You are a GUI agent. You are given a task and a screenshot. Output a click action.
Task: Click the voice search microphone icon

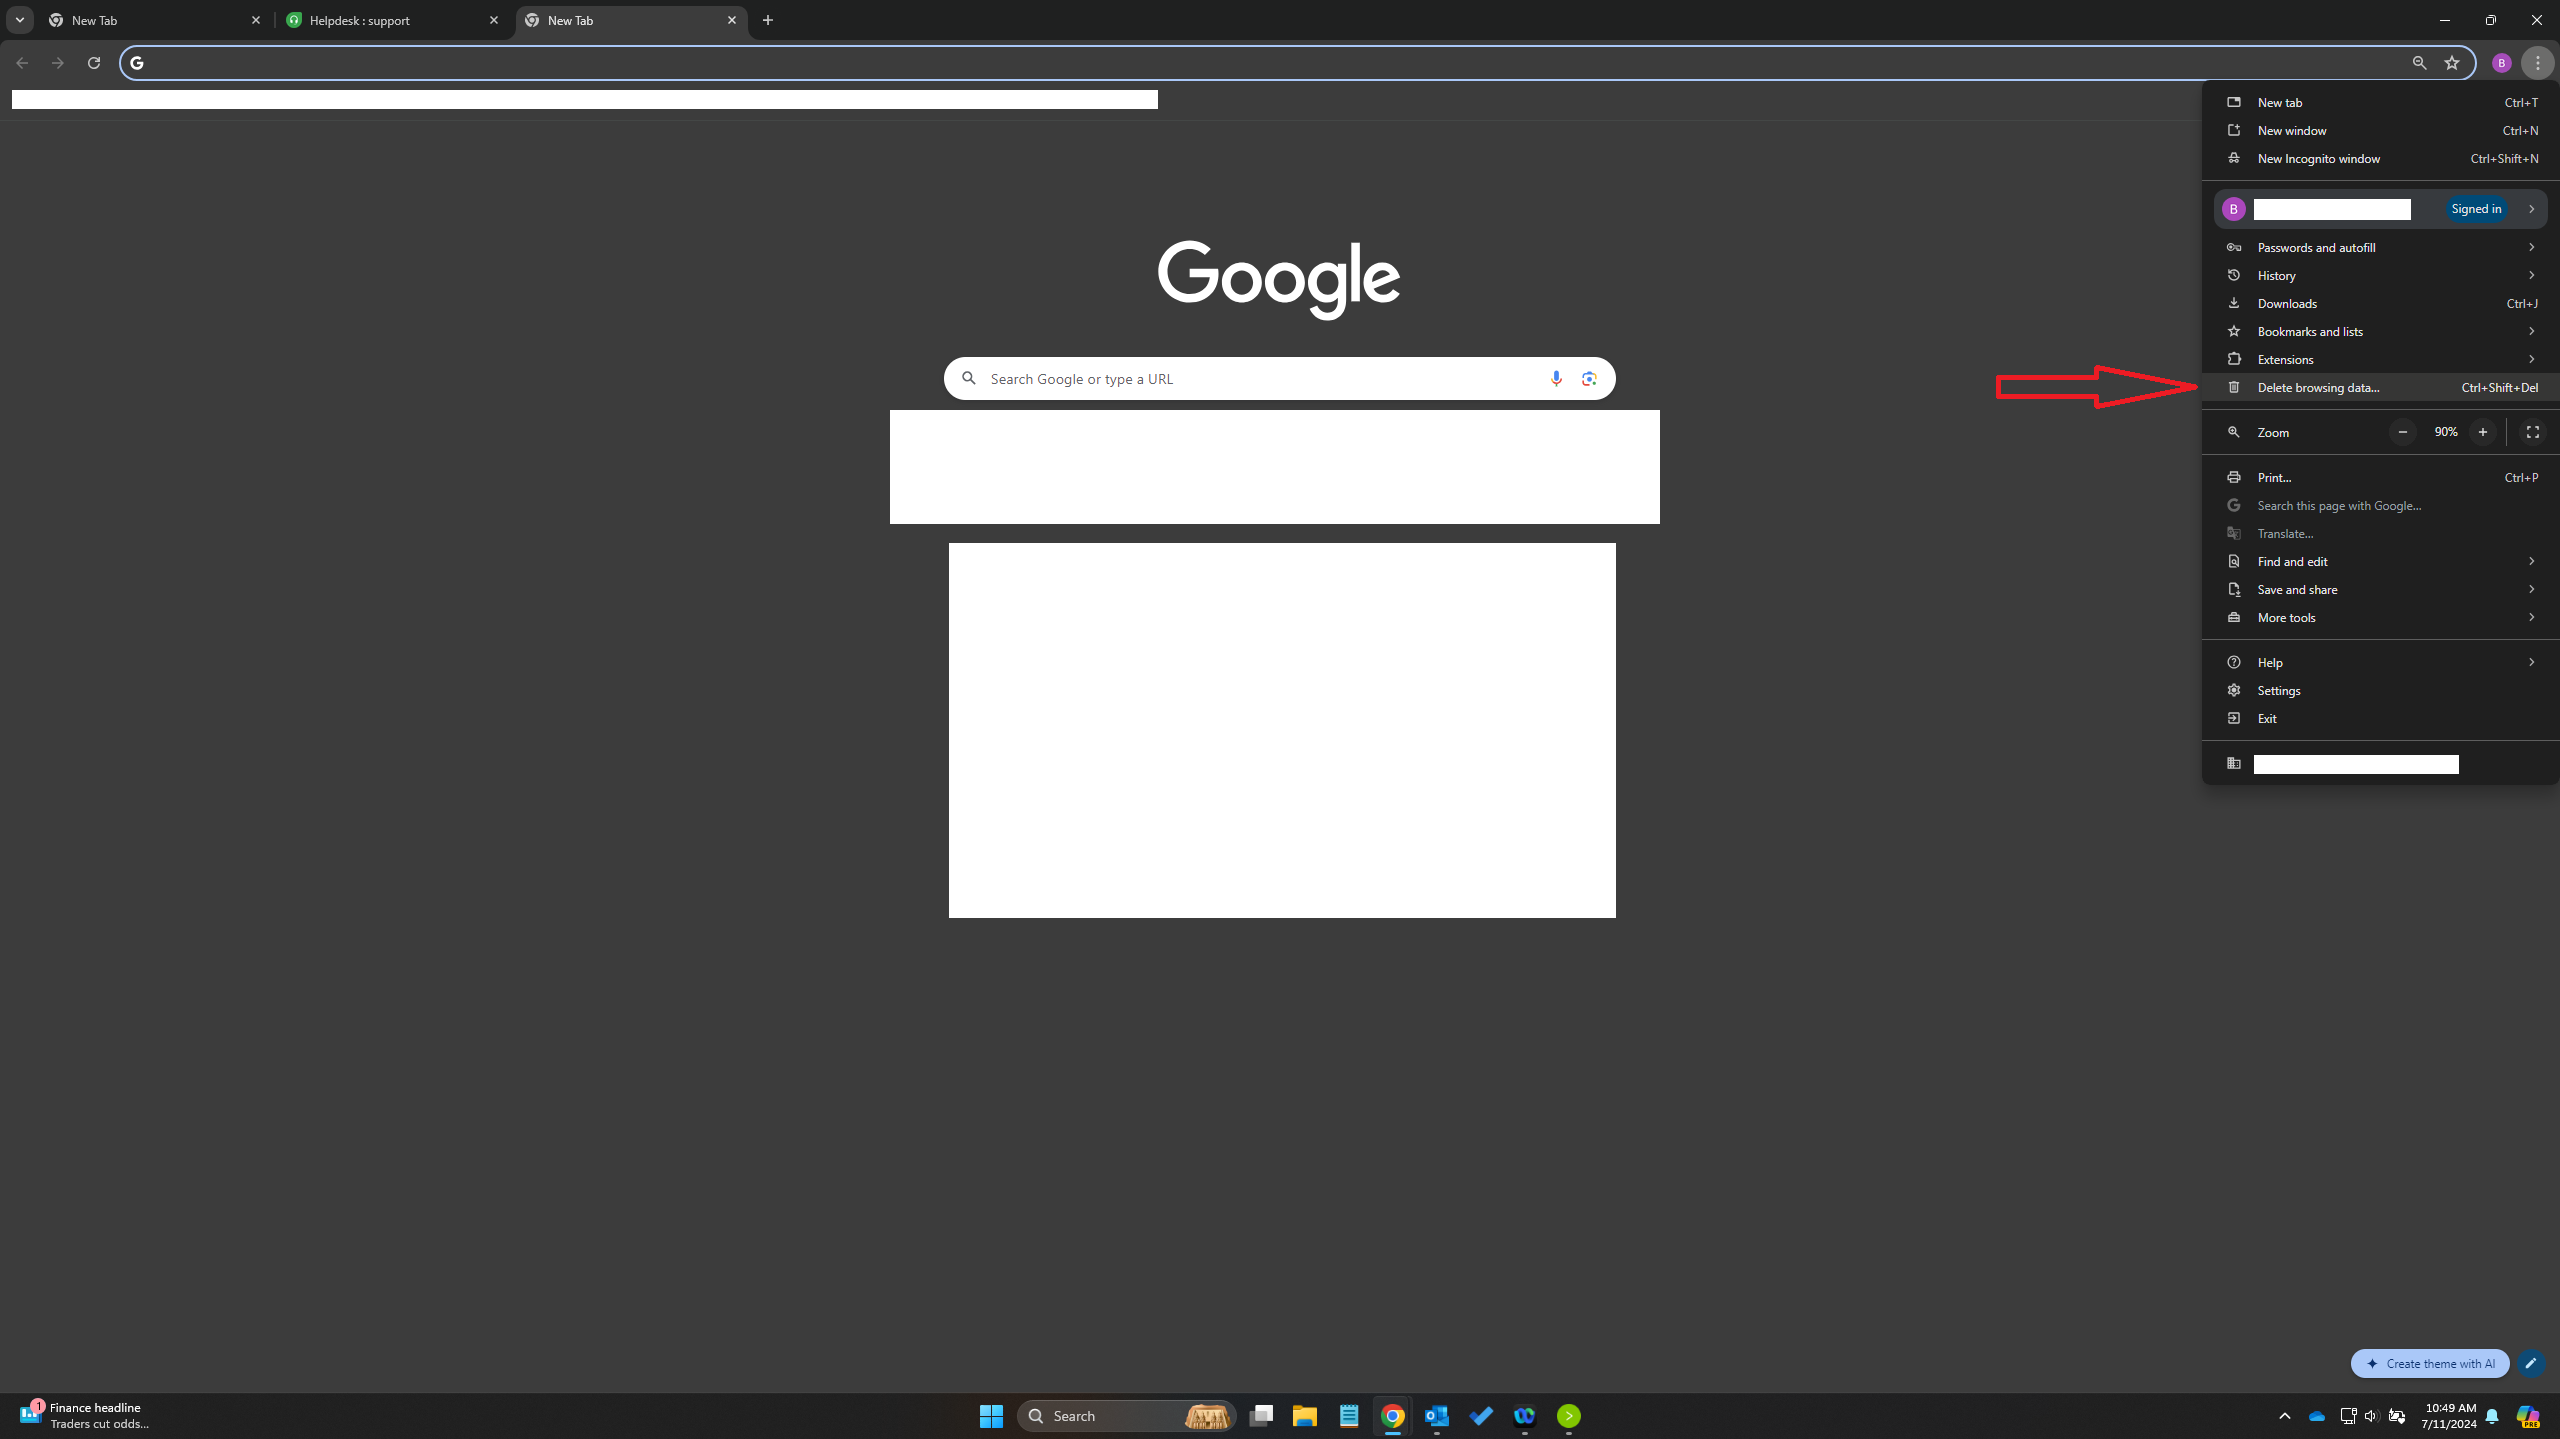[x=1555, y=378]
